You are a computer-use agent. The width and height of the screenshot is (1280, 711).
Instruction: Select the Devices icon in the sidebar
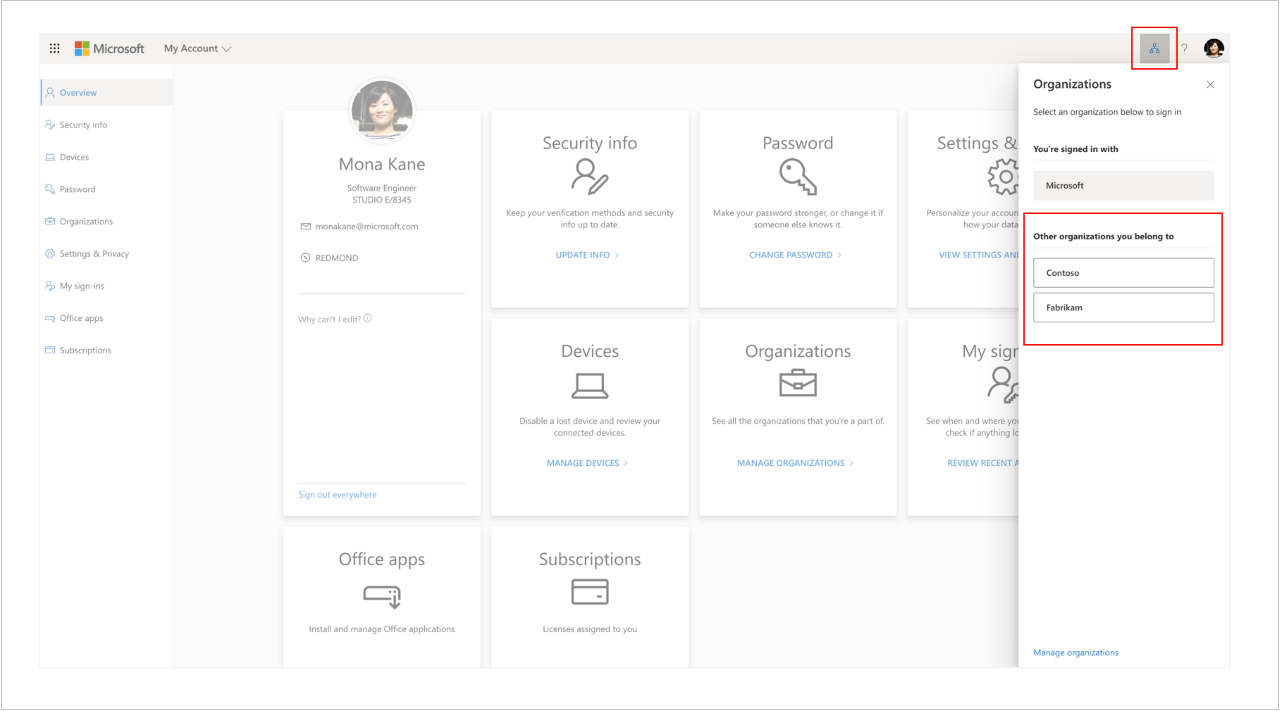point(50,156)
